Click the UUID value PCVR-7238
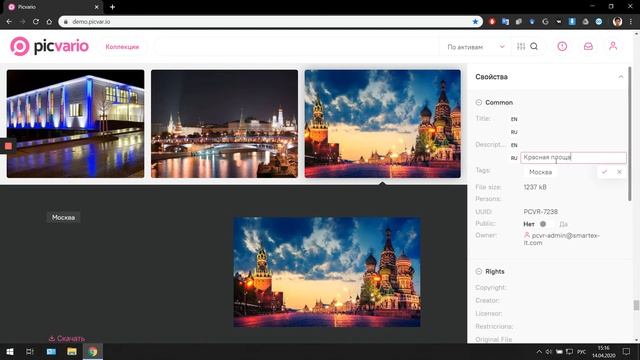This screenshot has height=360, width=640. click(540, 211)
